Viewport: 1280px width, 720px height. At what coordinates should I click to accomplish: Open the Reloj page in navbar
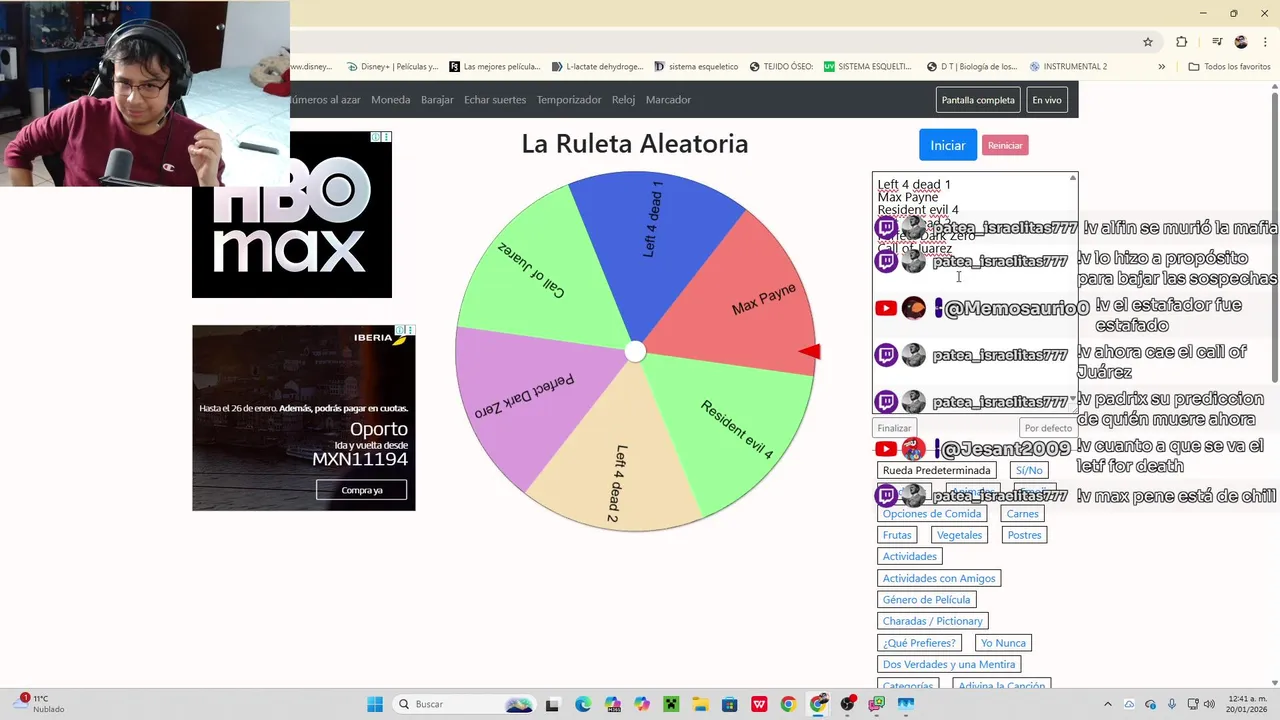(x=624, y=100)
